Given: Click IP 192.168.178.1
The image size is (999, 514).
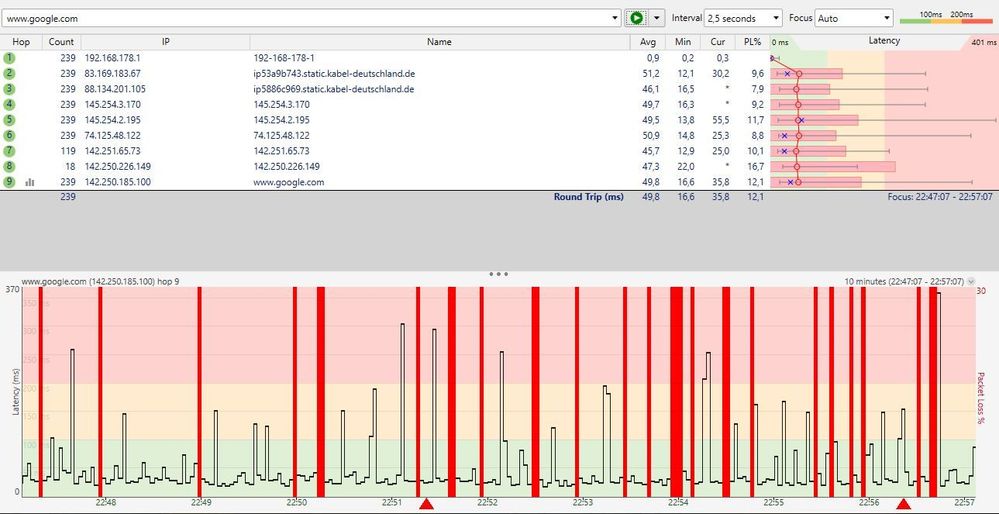Looking at the screenshot, I should (x=112, y=58).
